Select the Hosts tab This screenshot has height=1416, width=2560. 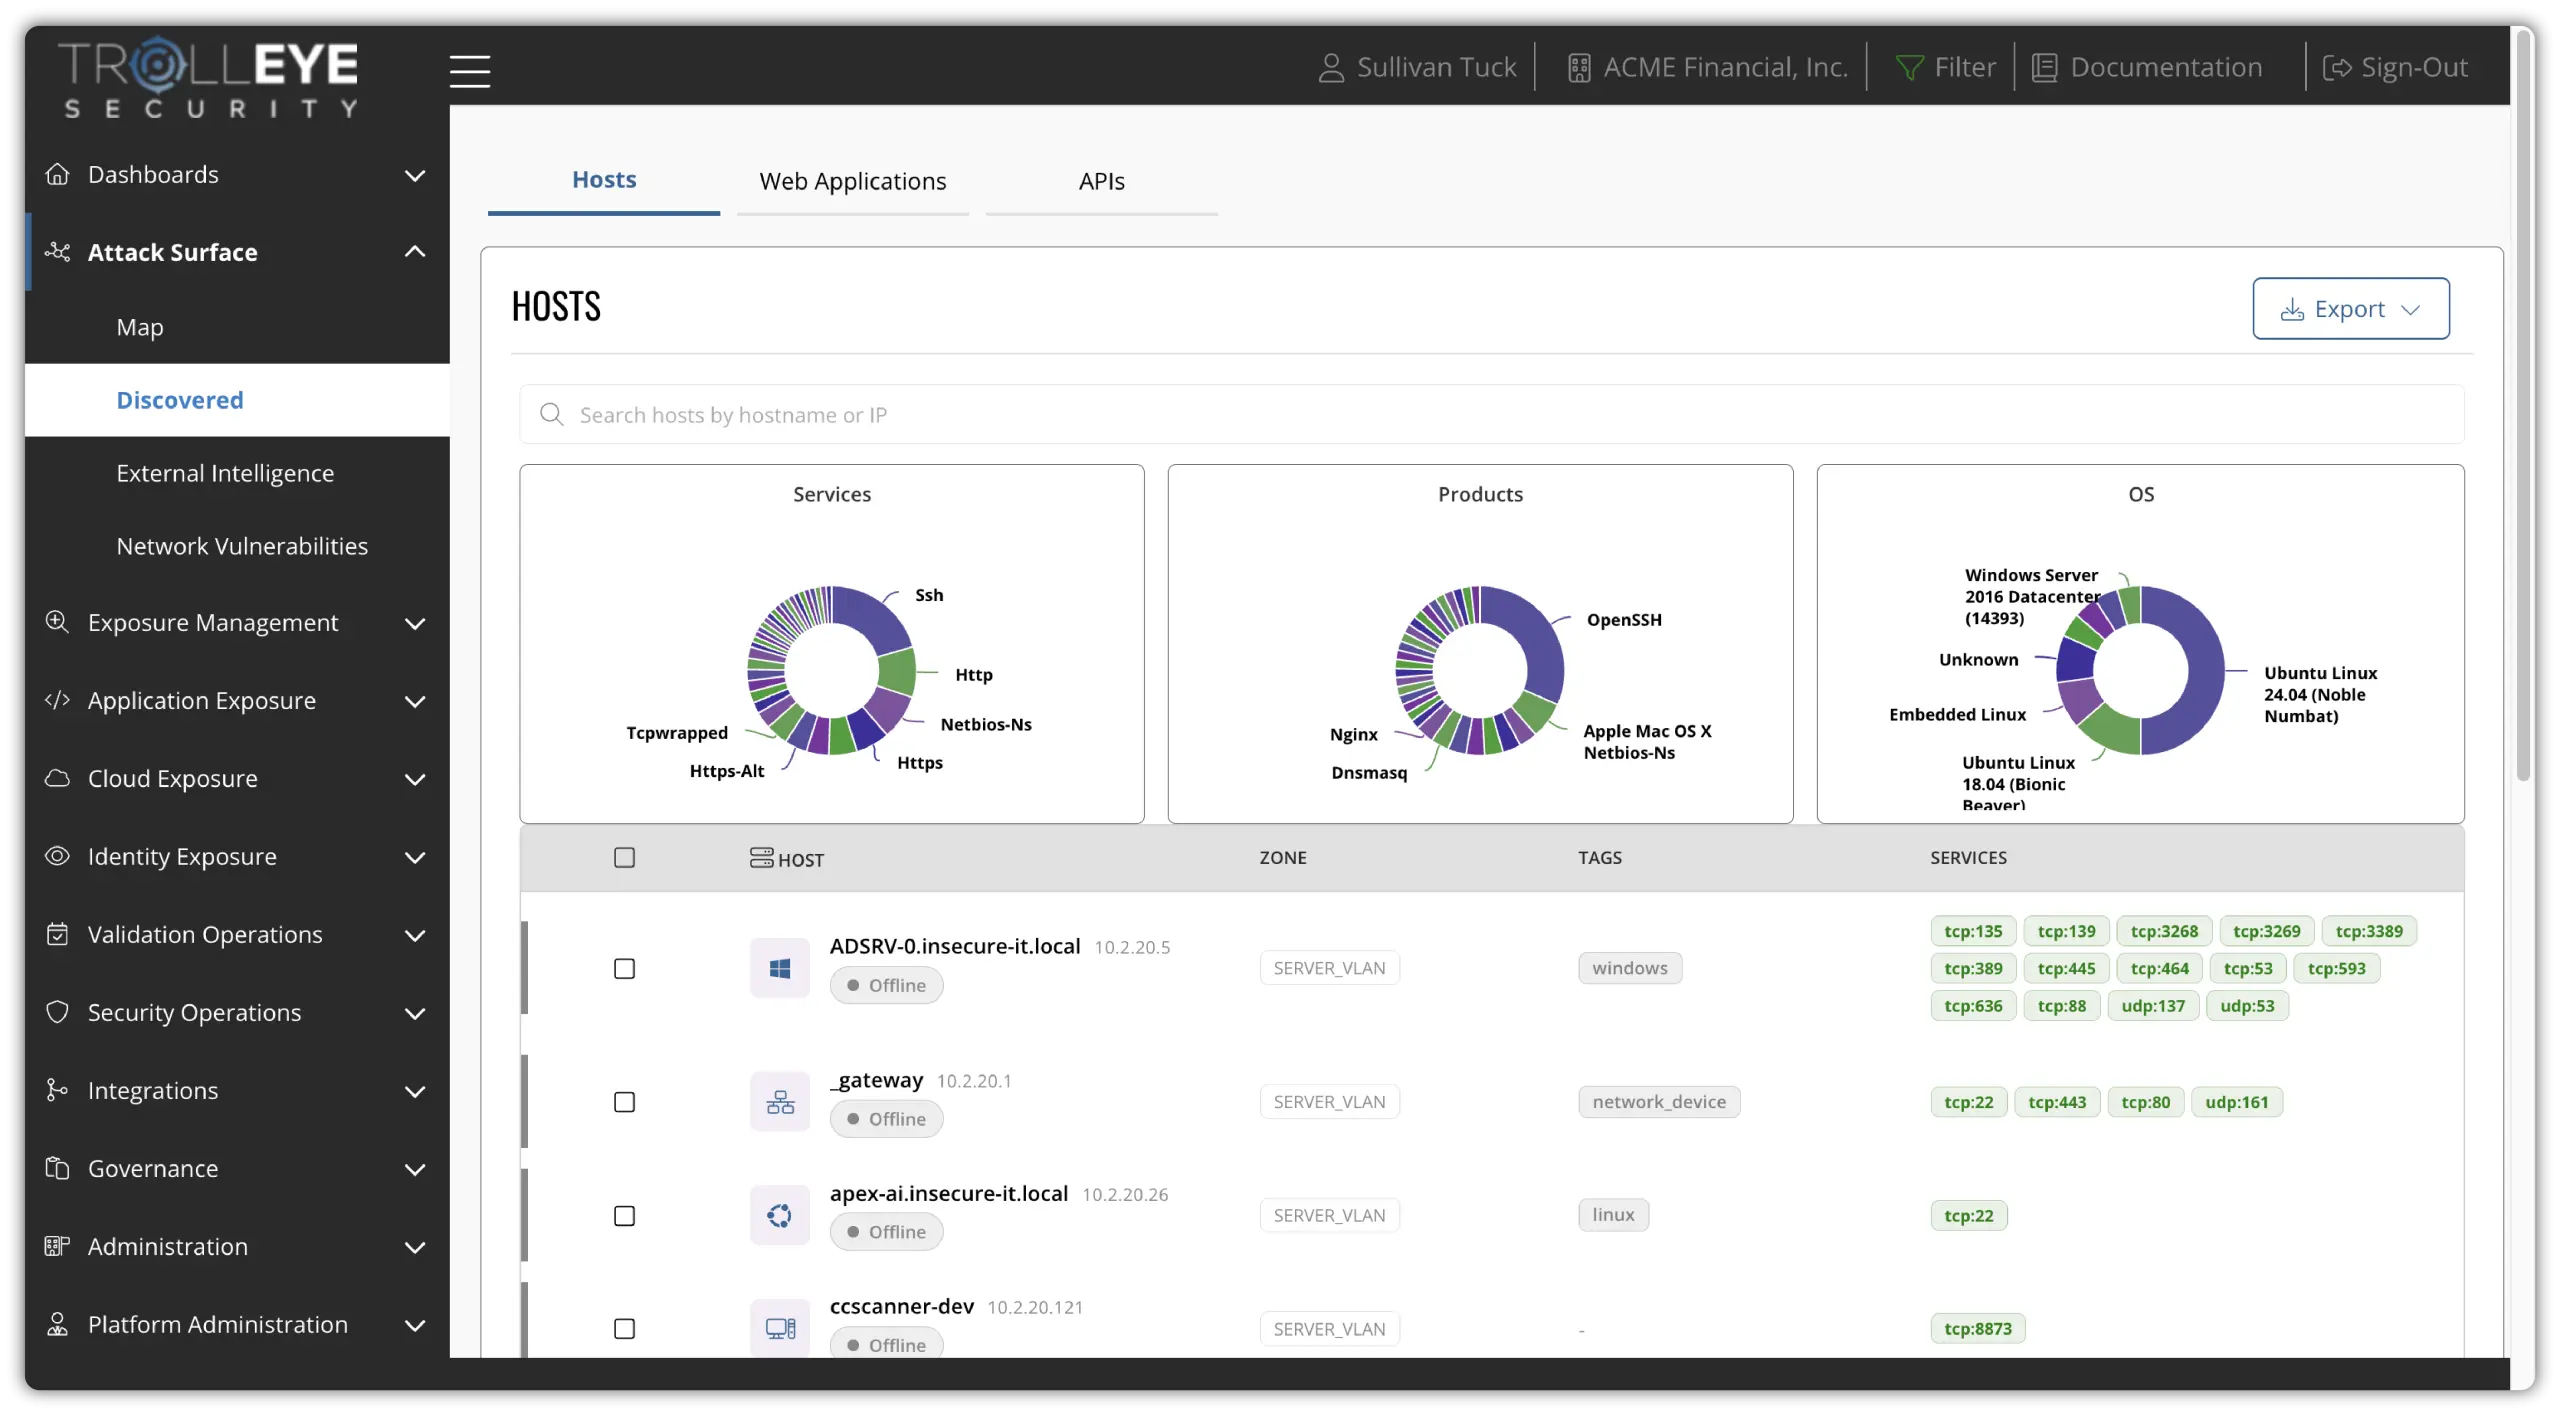pyautogui.click(x=604, y=180)
